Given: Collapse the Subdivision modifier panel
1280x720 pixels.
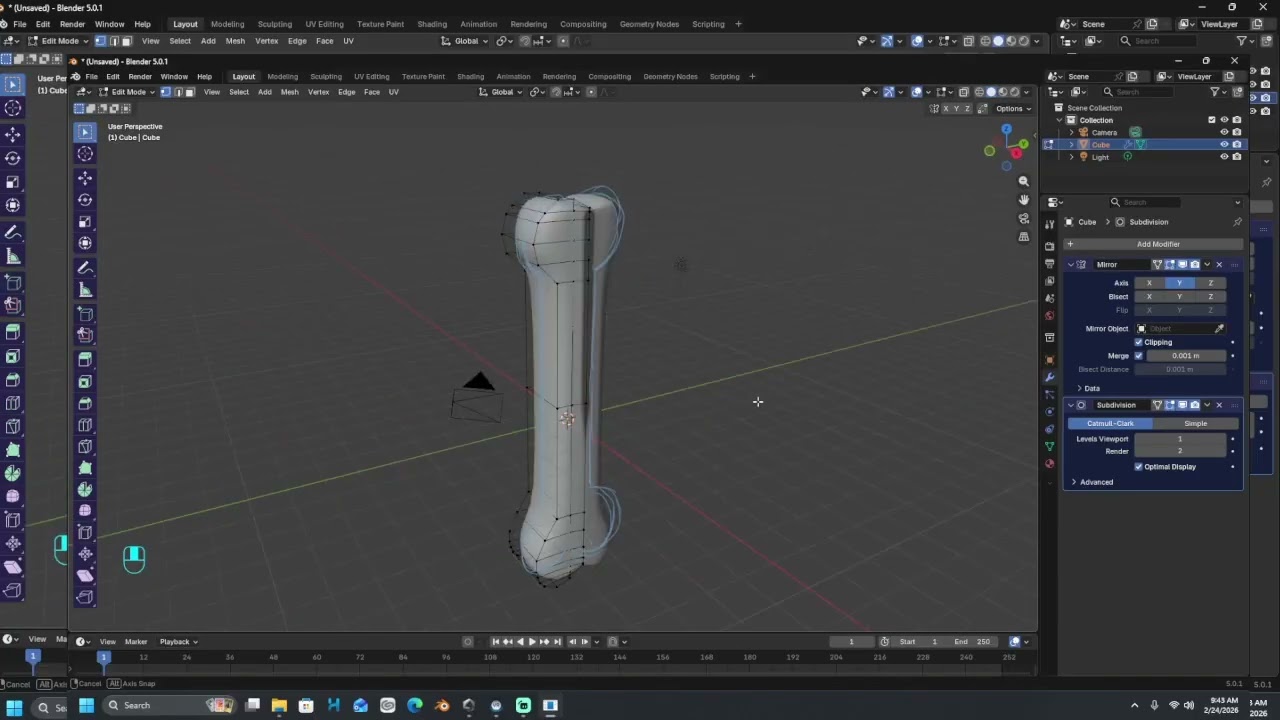Looking at the screenshot, I should [x=1071, y=405].
